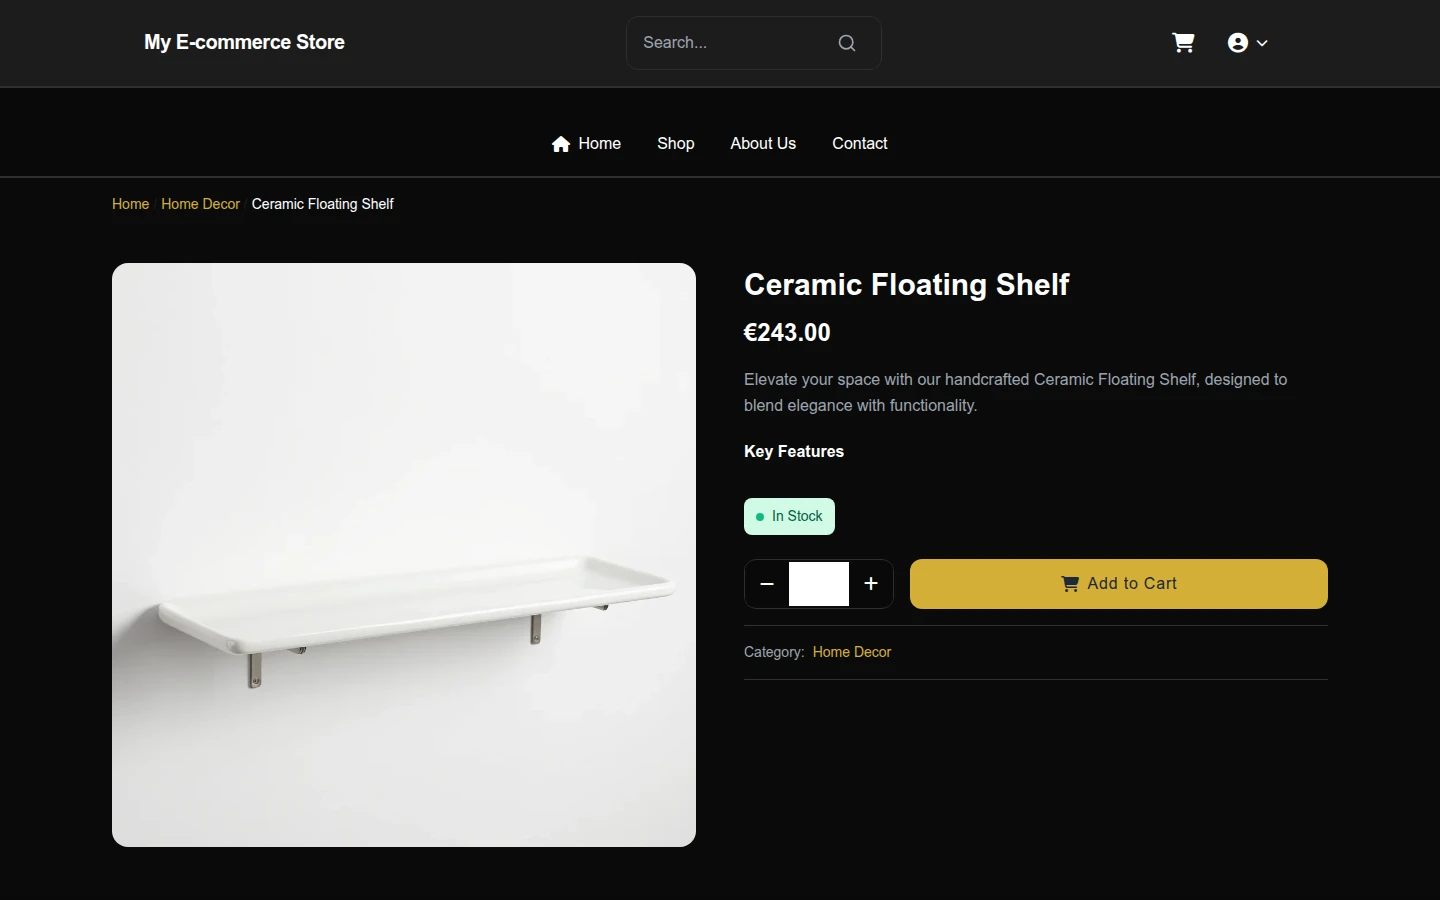Click the cart icon inside Add to Cart
Viewport: 1440px width, 900px height.
coord(1070,584)
